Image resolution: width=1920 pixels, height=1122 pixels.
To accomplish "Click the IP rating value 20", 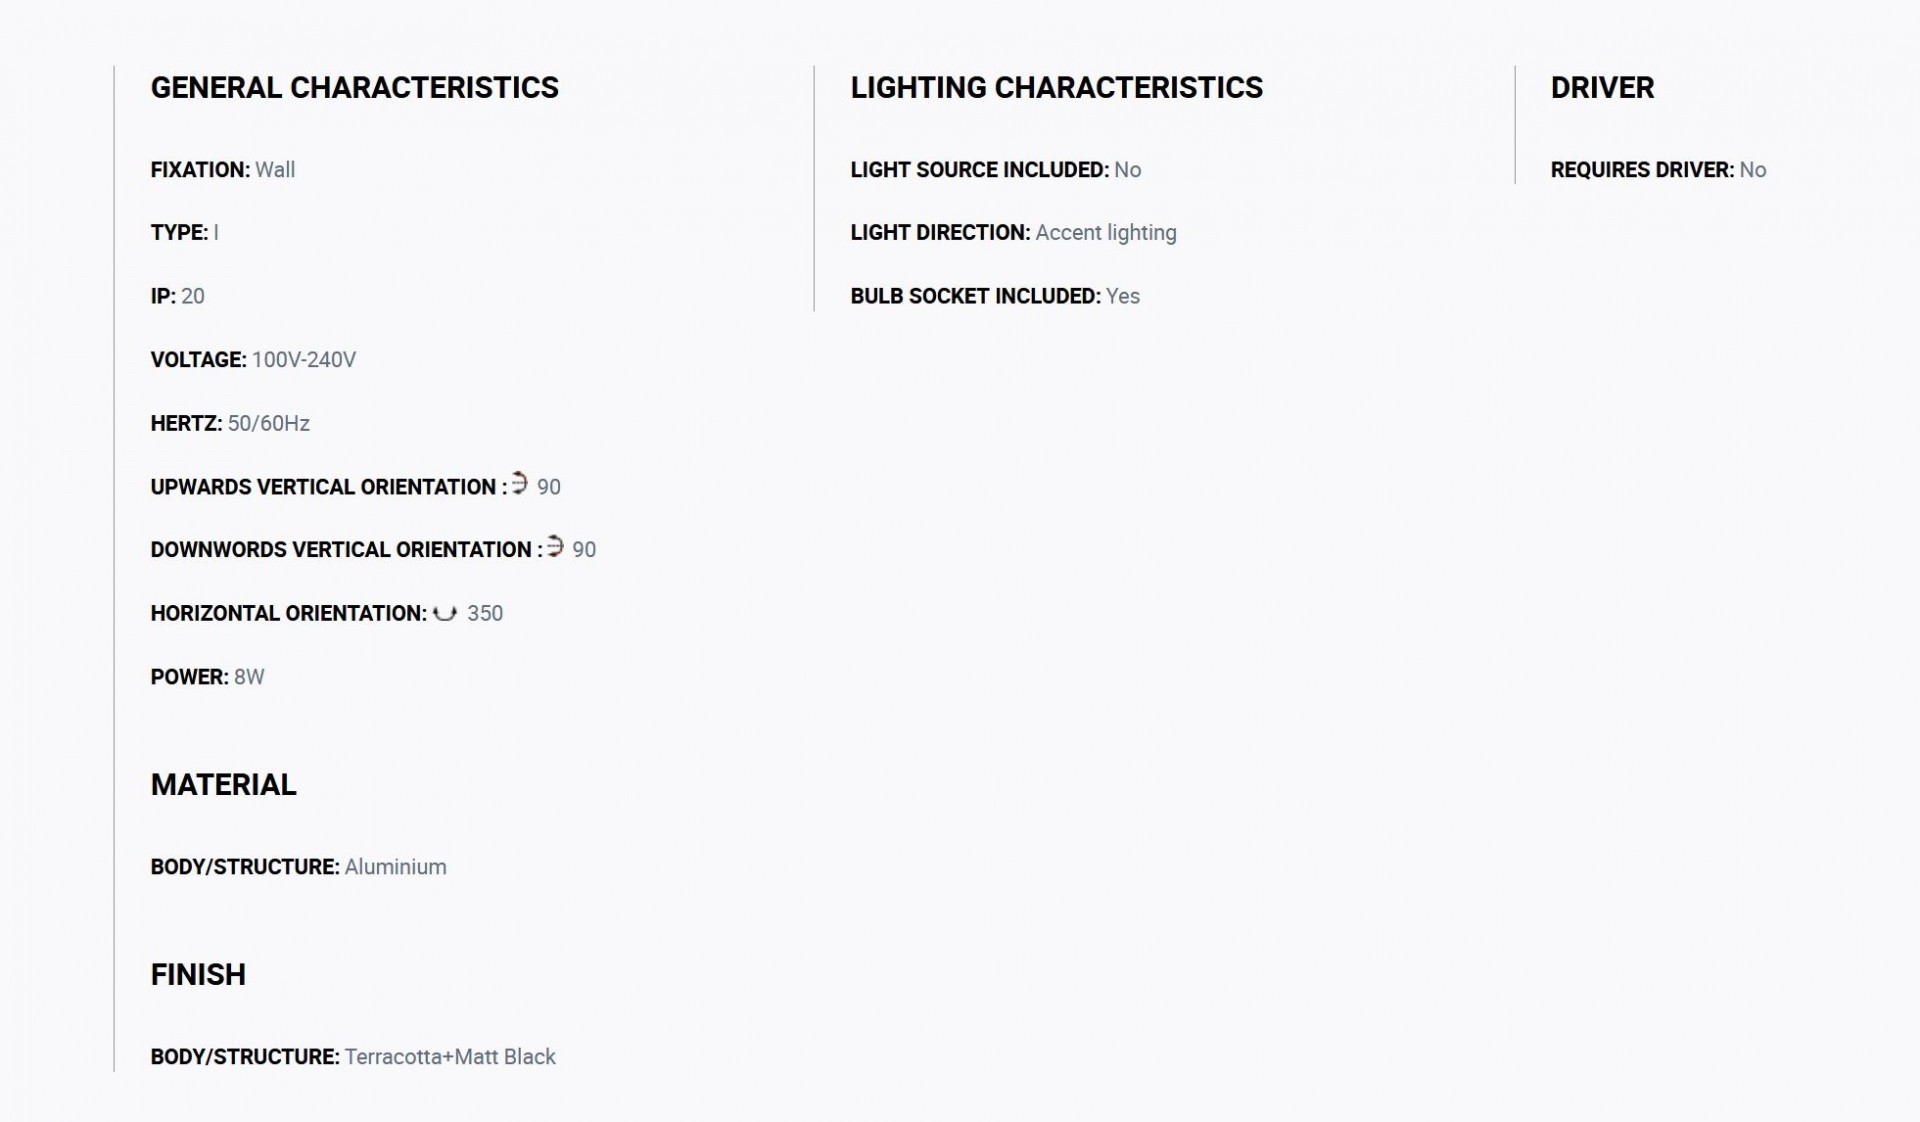I will [193, 297].
